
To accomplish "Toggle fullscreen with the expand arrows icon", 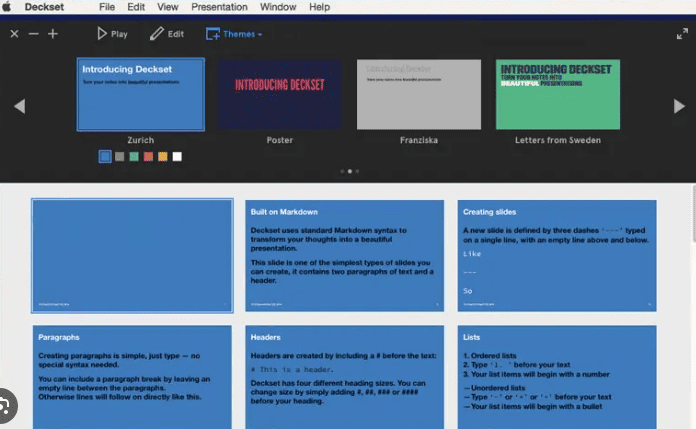I will (682, 34).
